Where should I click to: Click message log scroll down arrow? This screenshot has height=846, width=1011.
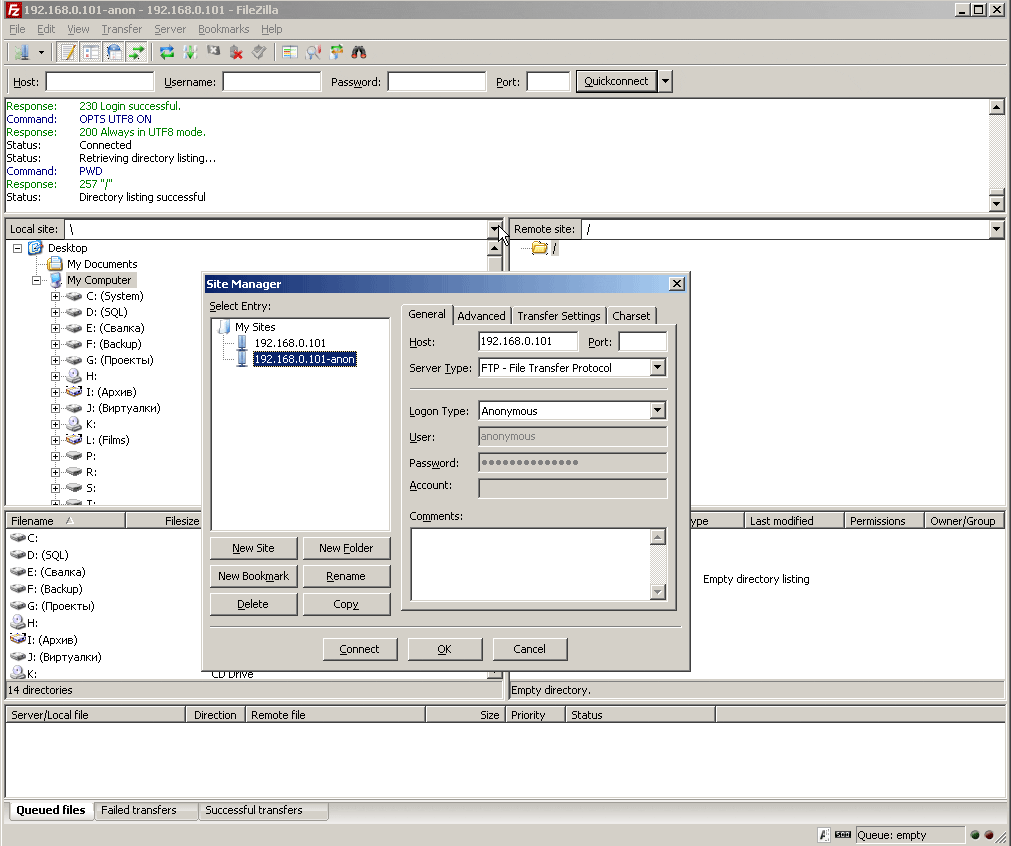pyautogui.click(x=996, y=204)
